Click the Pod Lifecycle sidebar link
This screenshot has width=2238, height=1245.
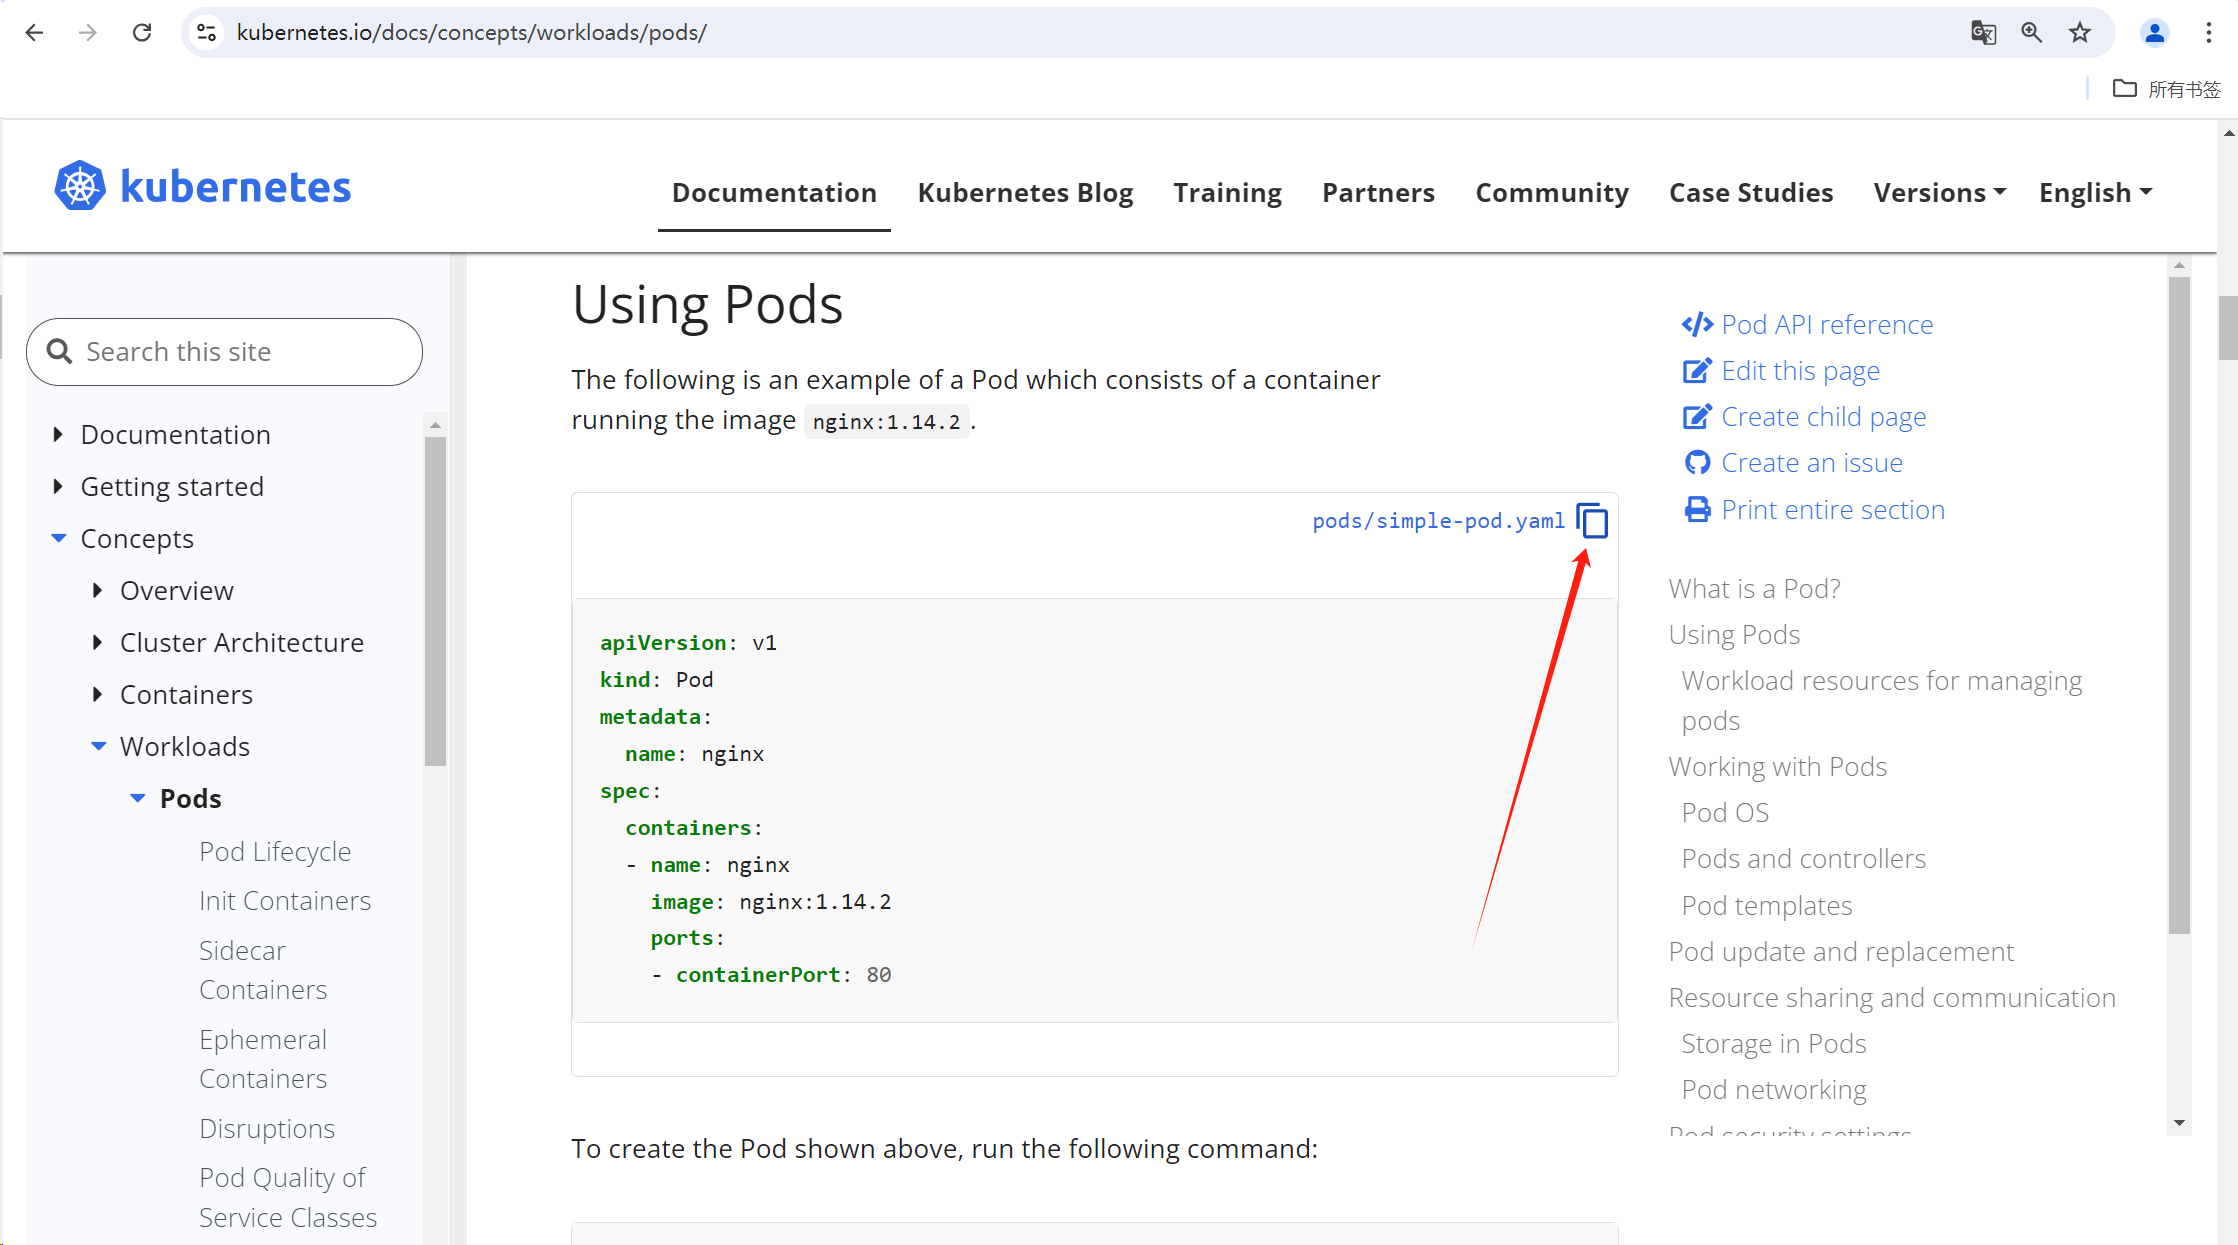click(x=276, y=849)
